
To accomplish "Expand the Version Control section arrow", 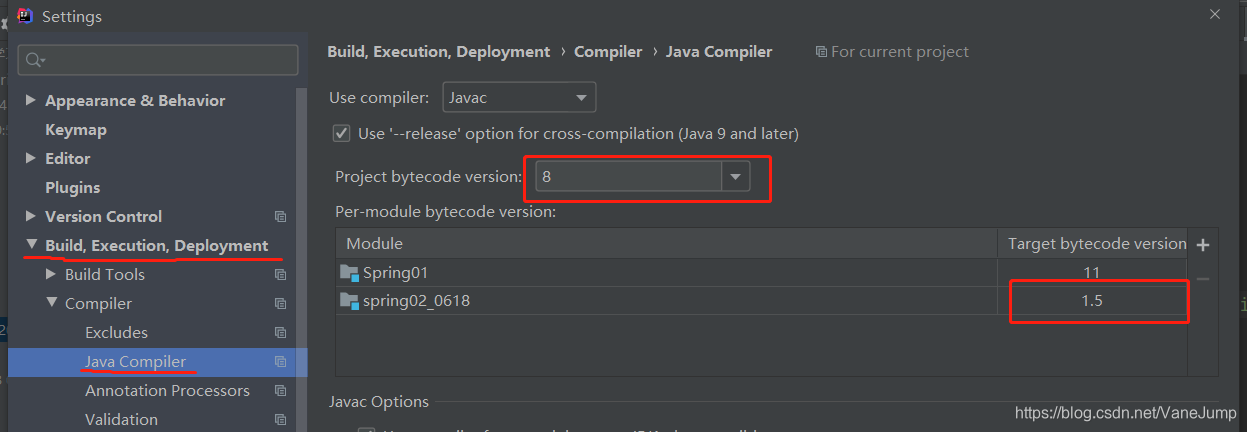I will point(31,216).
